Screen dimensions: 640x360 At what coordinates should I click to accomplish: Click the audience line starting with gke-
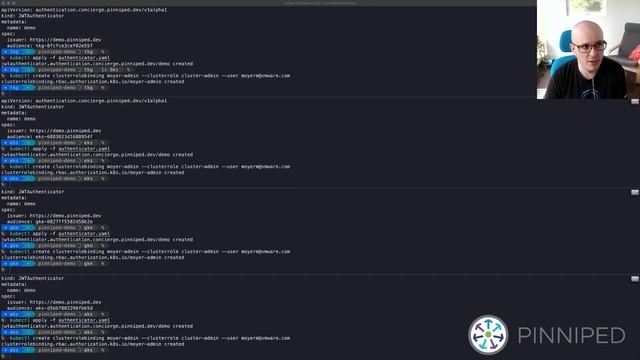click(x=50, y=222)
